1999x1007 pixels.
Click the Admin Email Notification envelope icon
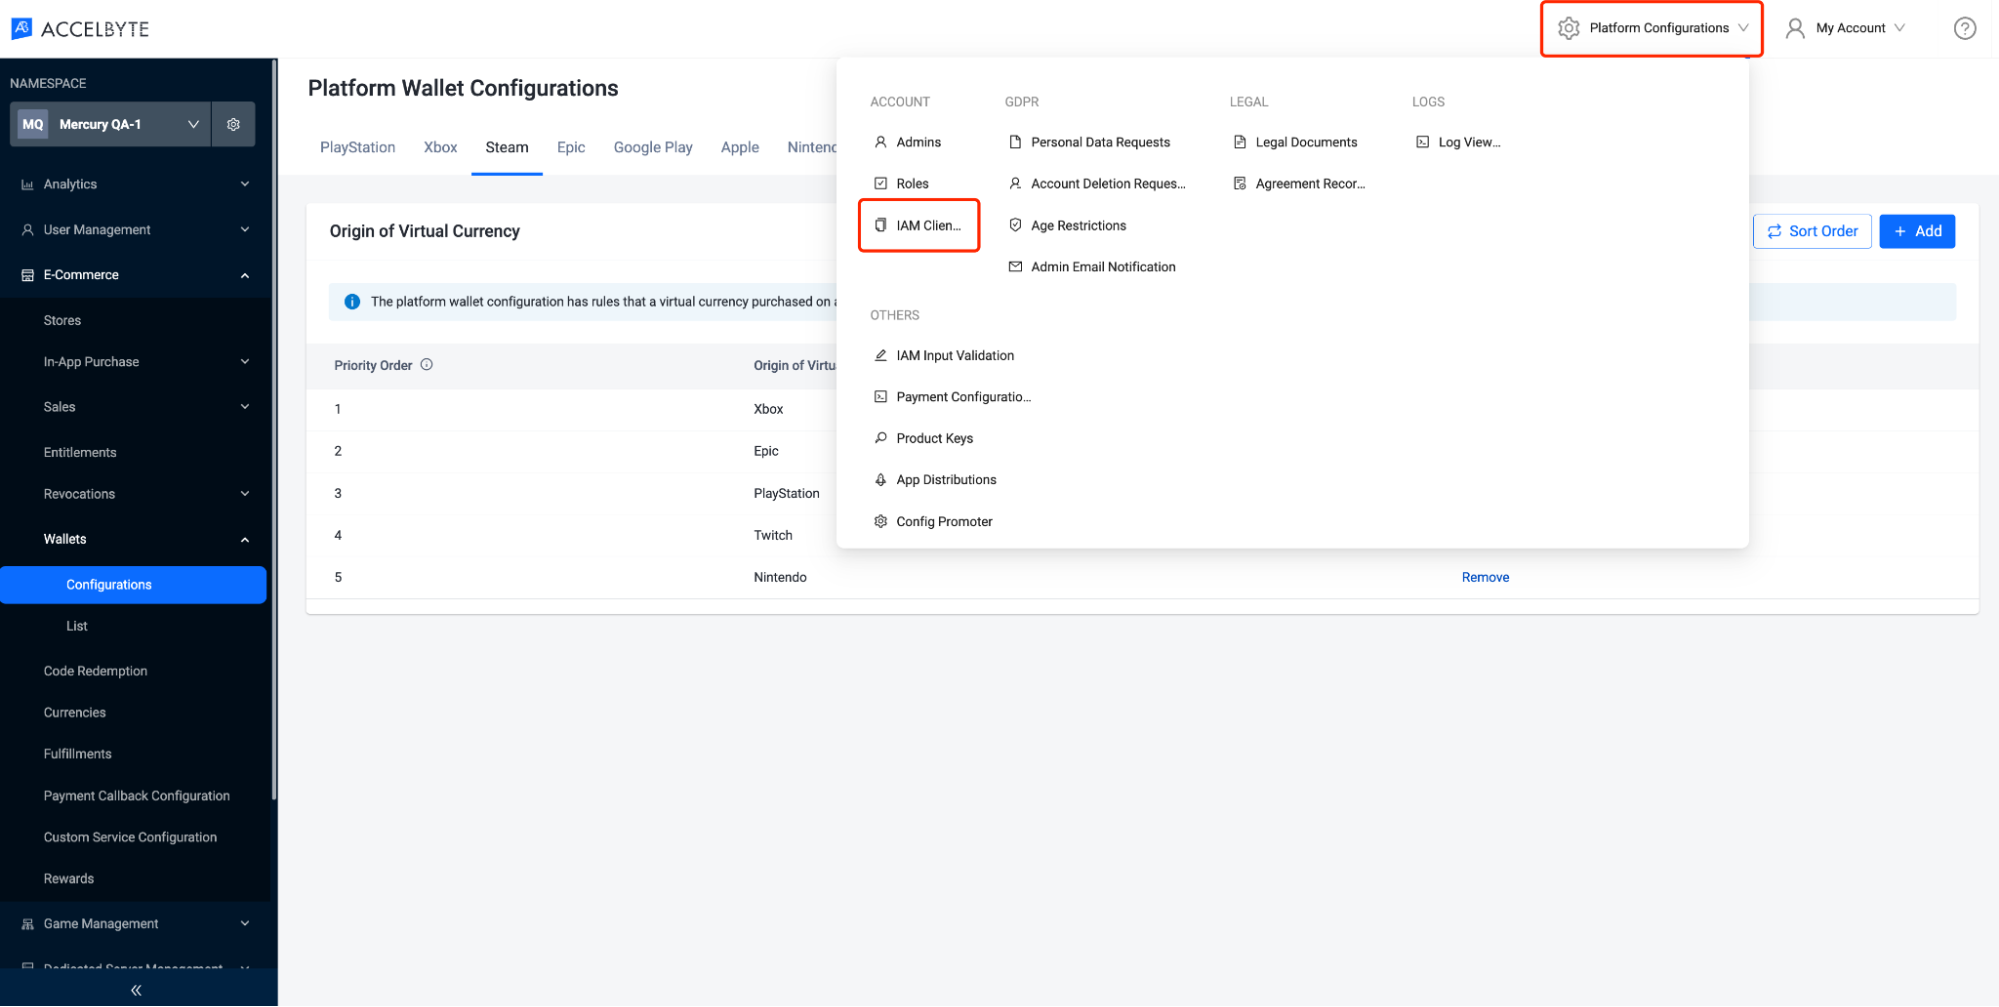tap(1015, 267)
